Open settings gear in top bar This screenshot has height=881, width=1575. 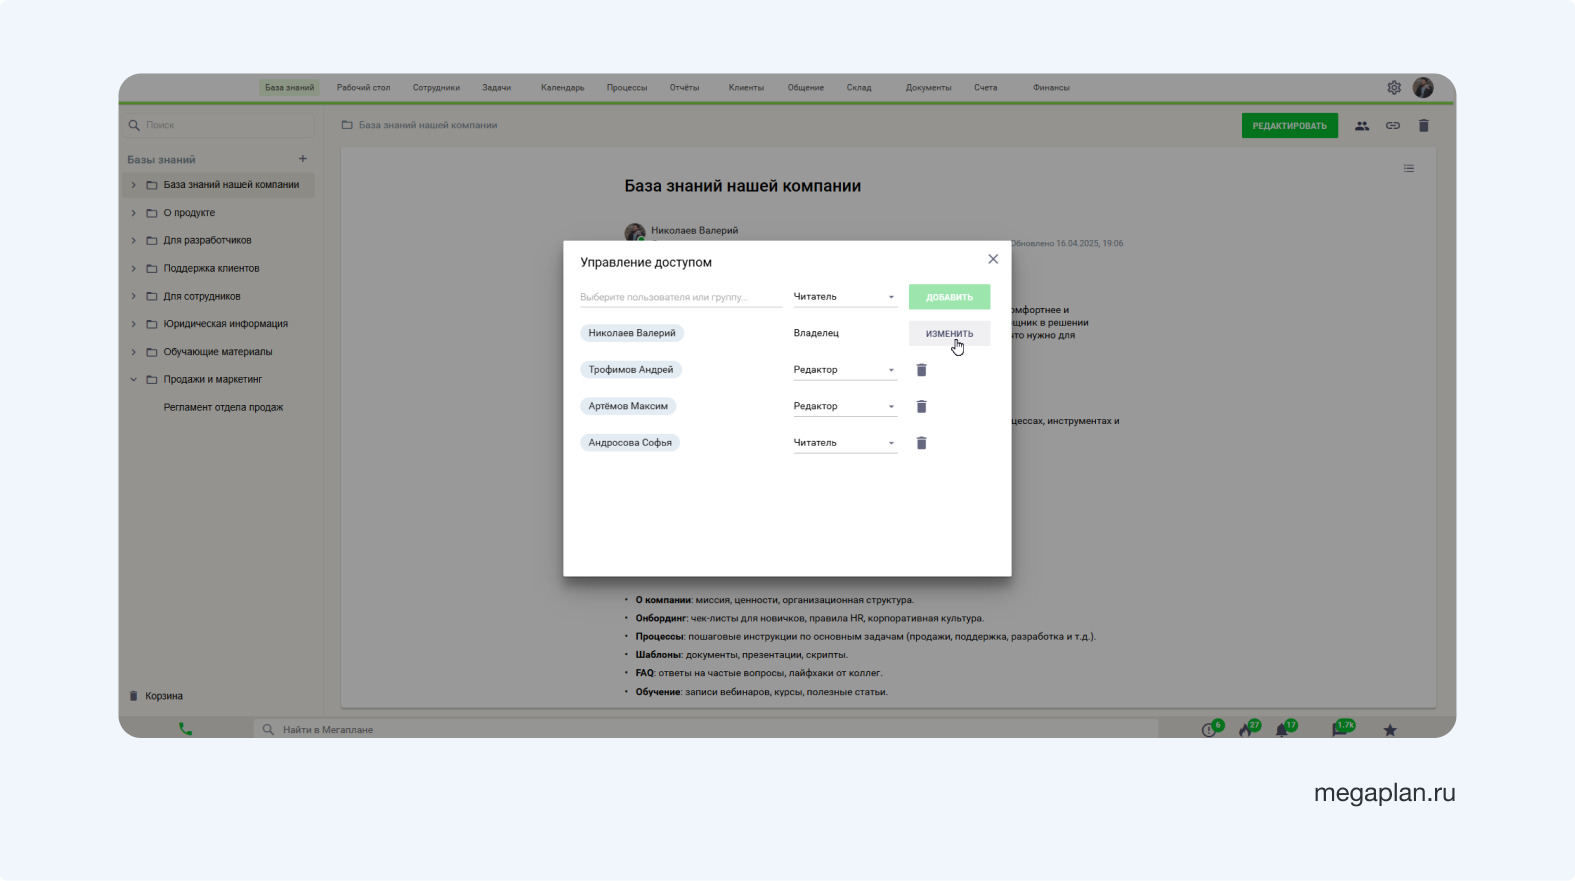coord(1394,88)
